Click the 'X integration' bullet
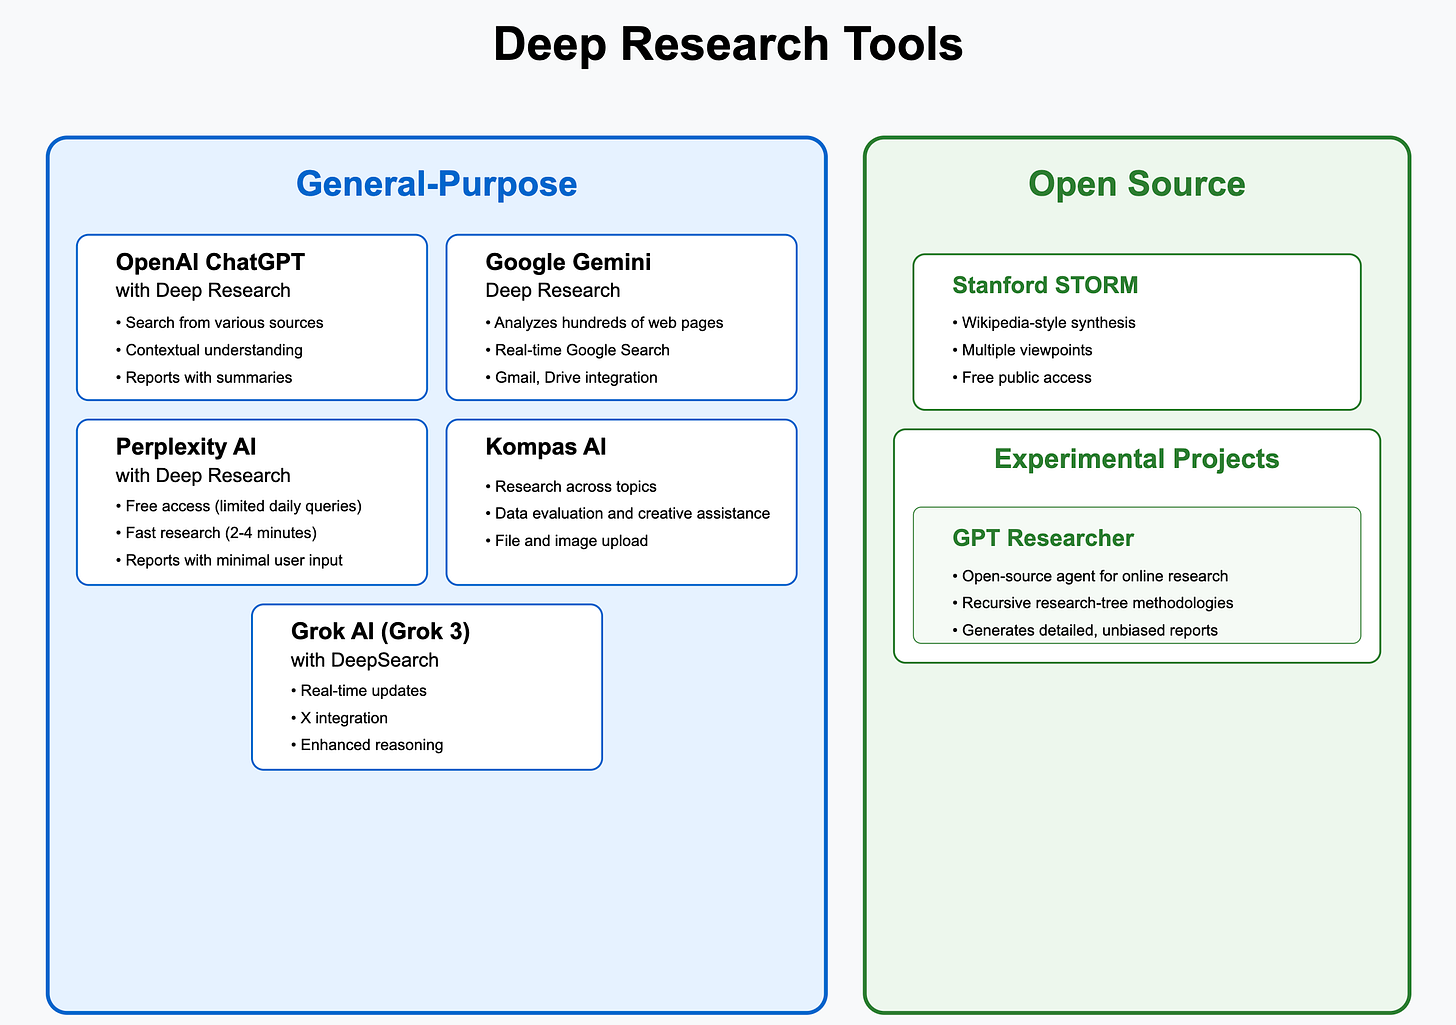The width and height of the screenshot is (1456, 1025). point(339,718)
